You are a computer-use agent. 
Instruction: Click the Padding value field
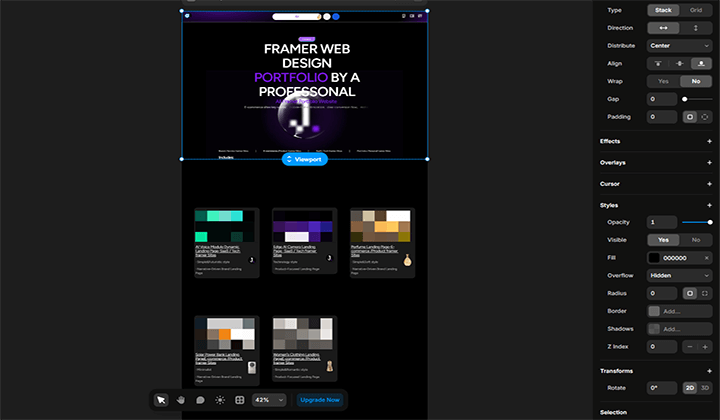coord(662,117)
